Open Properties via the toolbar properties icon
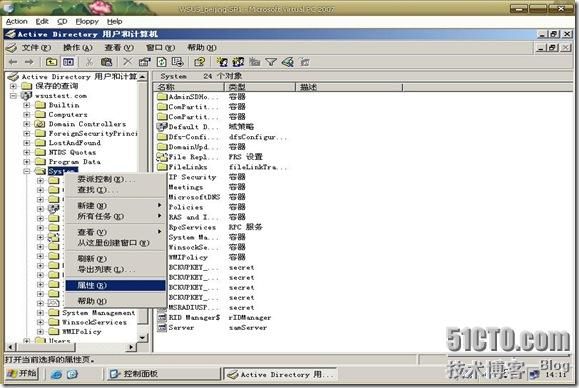The image size is (579, 388). (x=144, y=62)
